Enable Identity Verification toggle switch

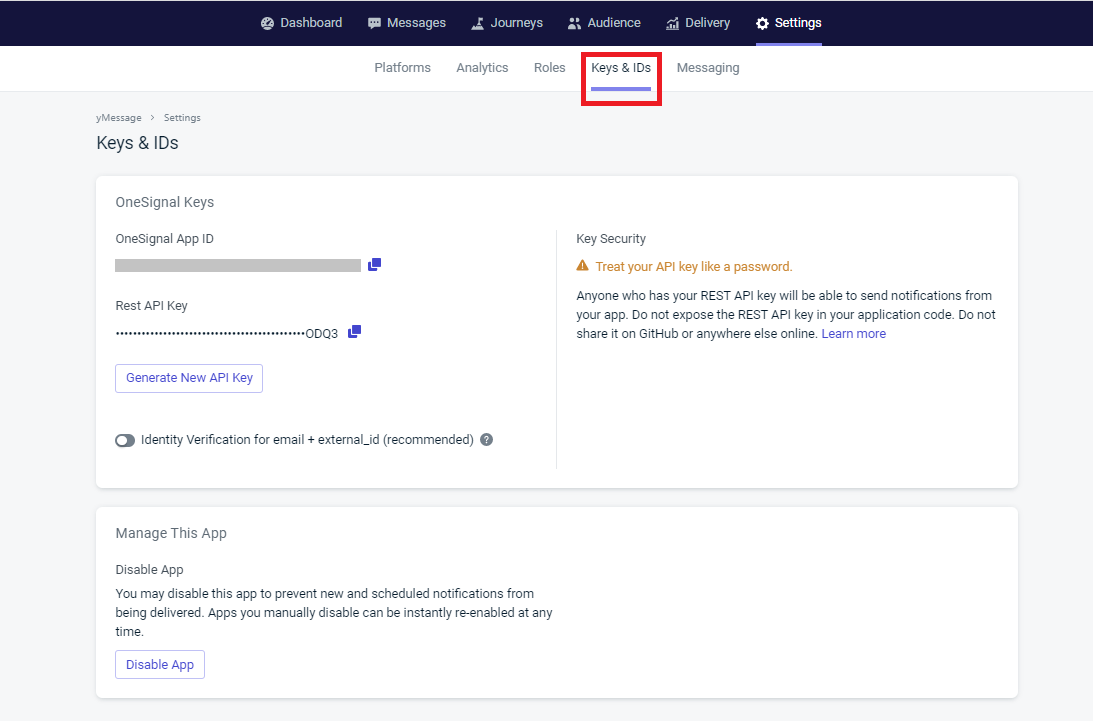click(125, 440)
